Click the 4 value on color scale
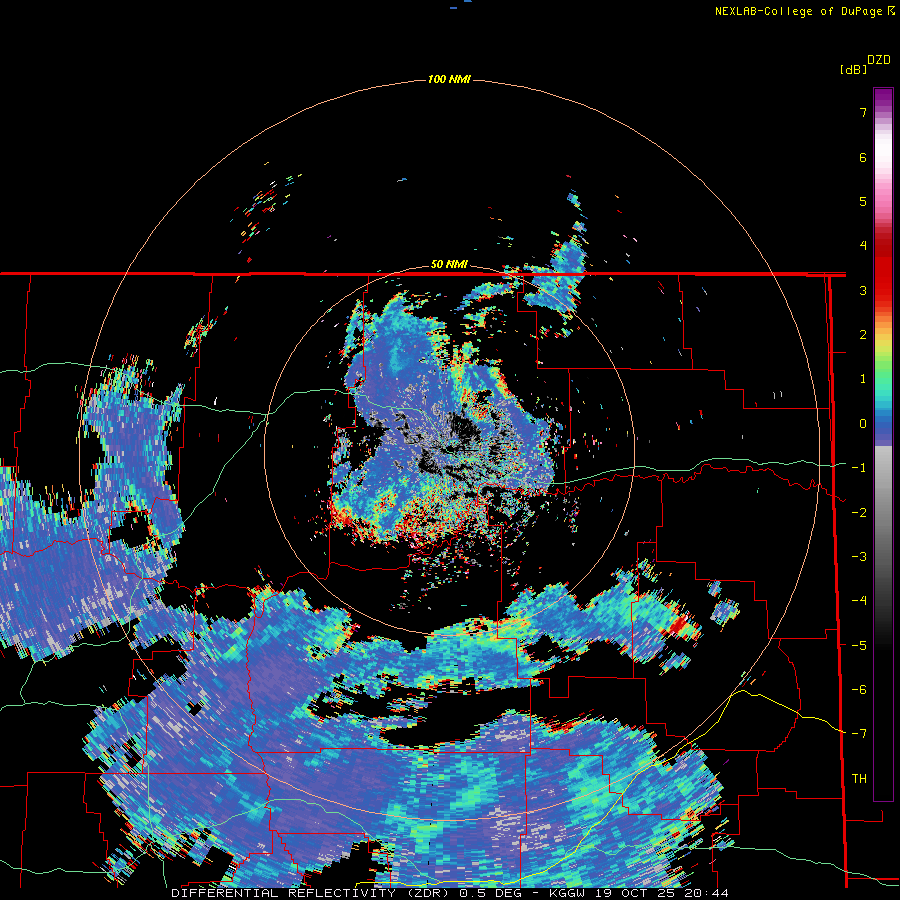 863,246
